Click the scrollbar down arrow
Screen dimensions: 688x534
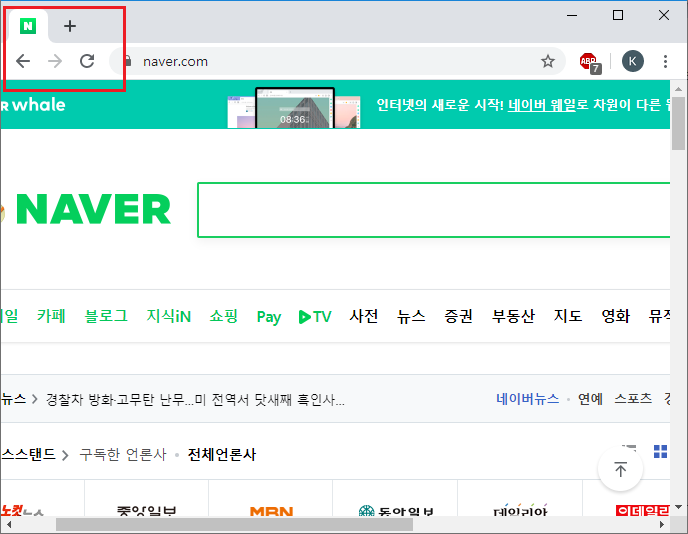click(x=679, y=507)
